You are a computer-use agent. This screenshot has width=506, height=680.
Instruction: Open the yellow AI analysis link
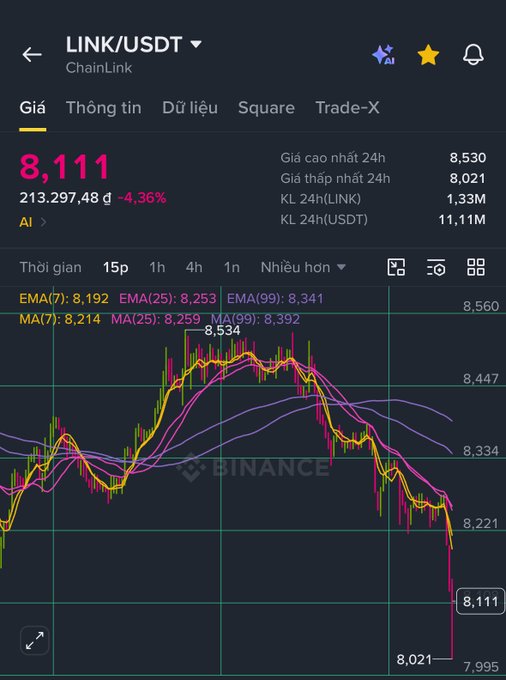point(33,222)
